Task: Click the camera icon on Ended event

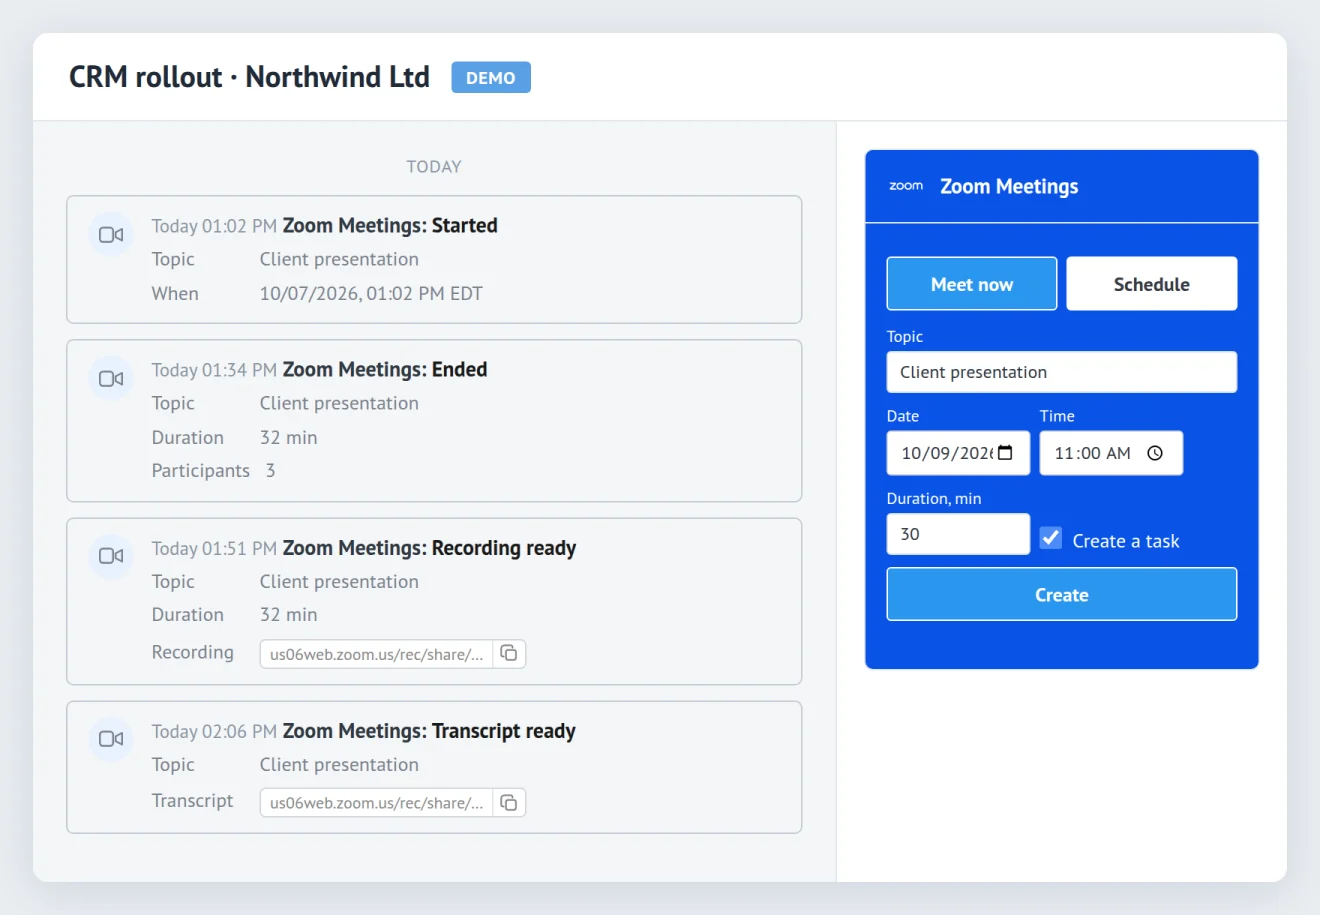Action: pyautogui.click(x=111, y=379)
